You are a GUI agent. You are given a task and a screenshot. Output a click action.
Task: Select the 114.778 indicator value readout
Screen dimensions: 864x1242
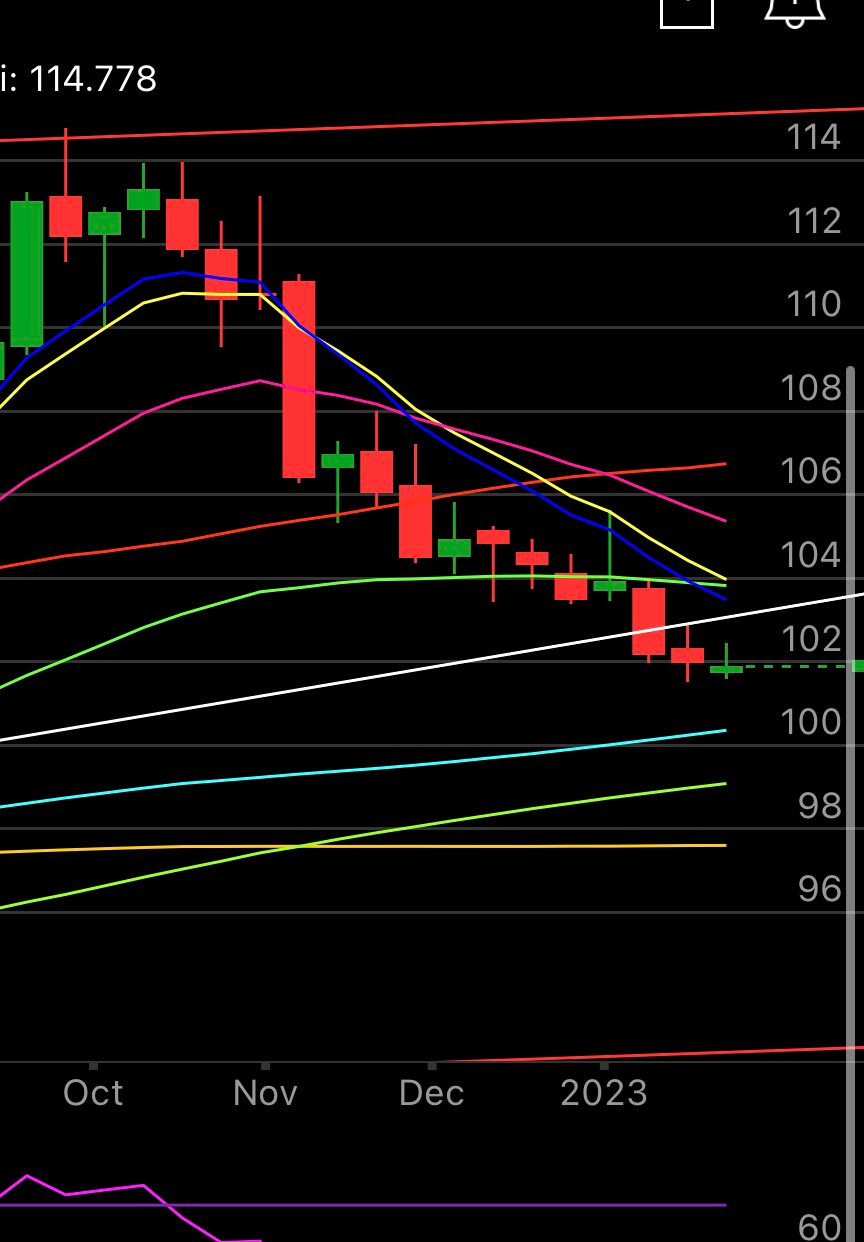tap(92, 79)
